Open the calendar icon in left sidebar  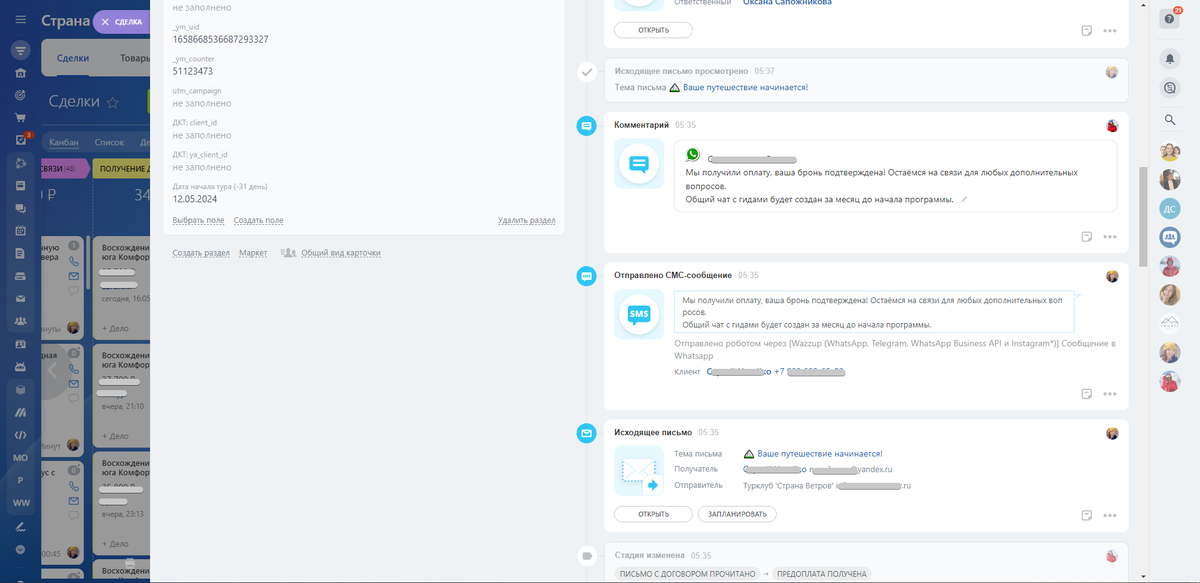(20, 231)
